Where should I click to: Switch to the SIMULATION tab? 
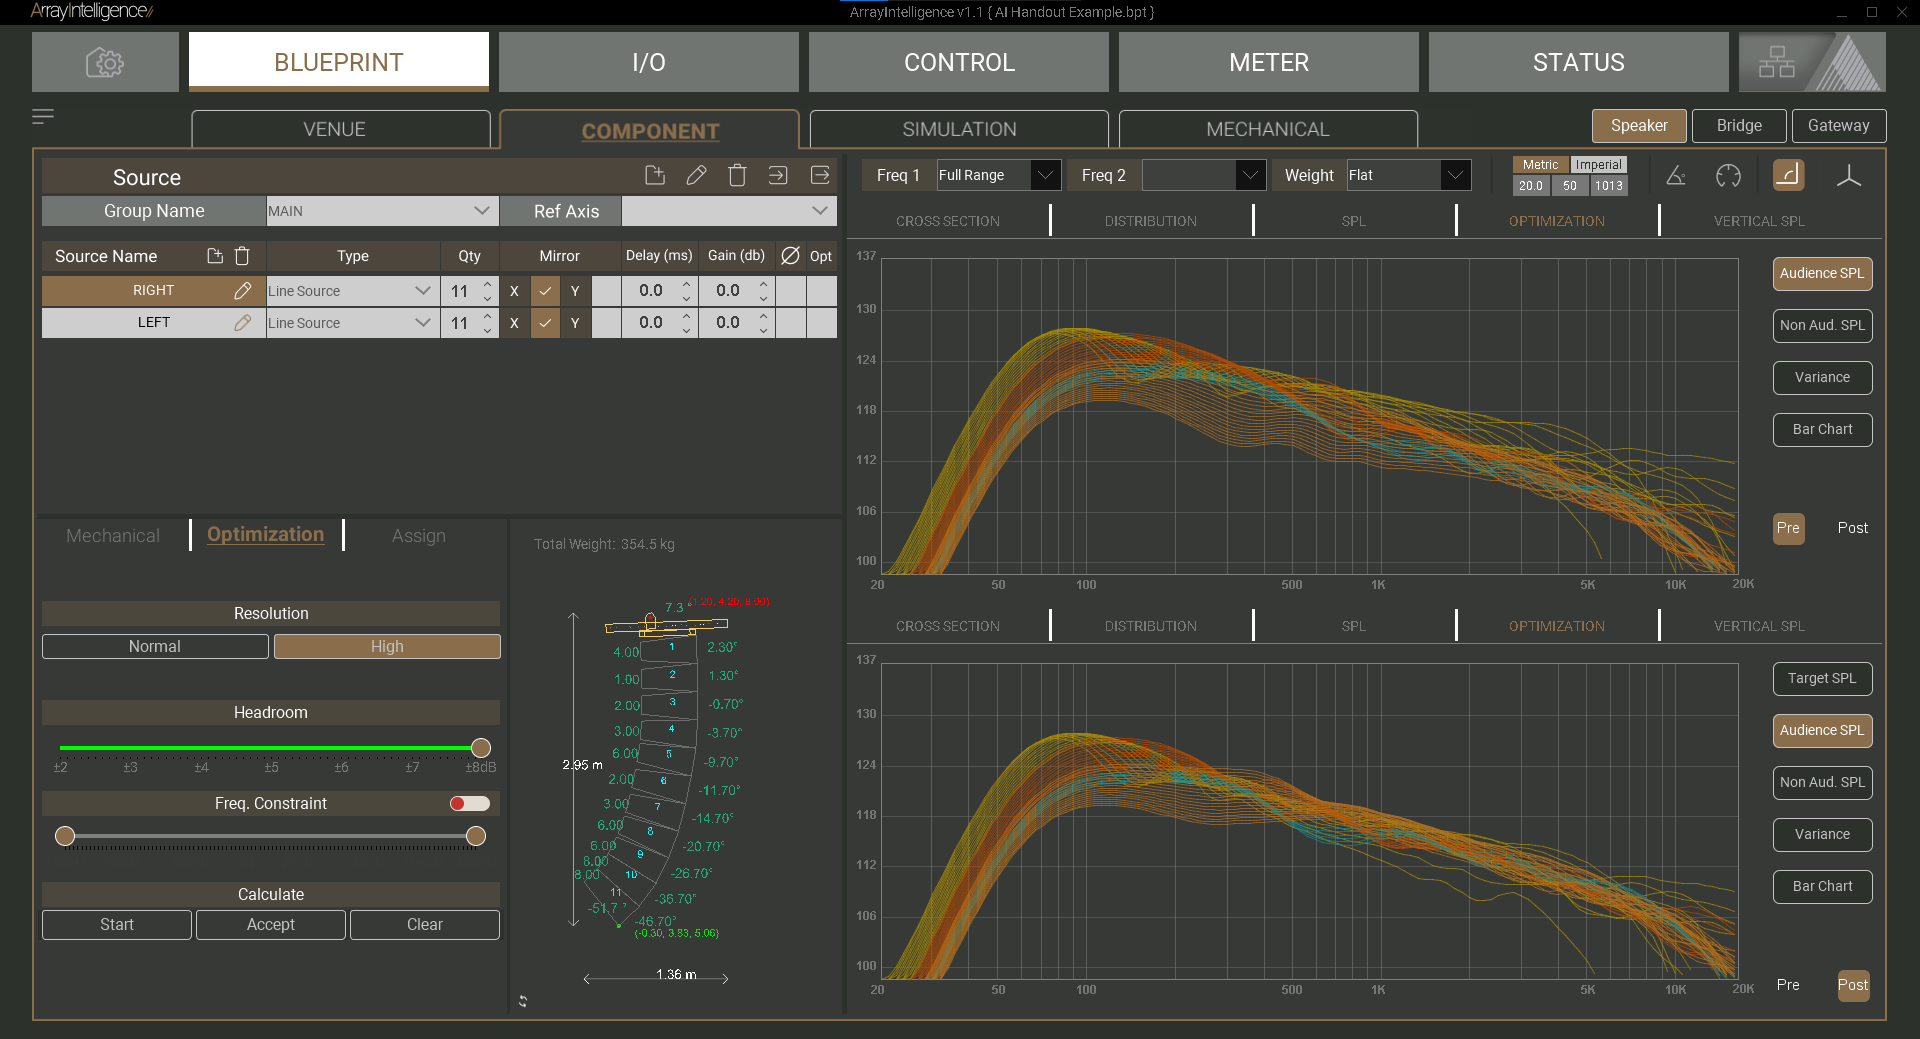click(x=958, y=130)
